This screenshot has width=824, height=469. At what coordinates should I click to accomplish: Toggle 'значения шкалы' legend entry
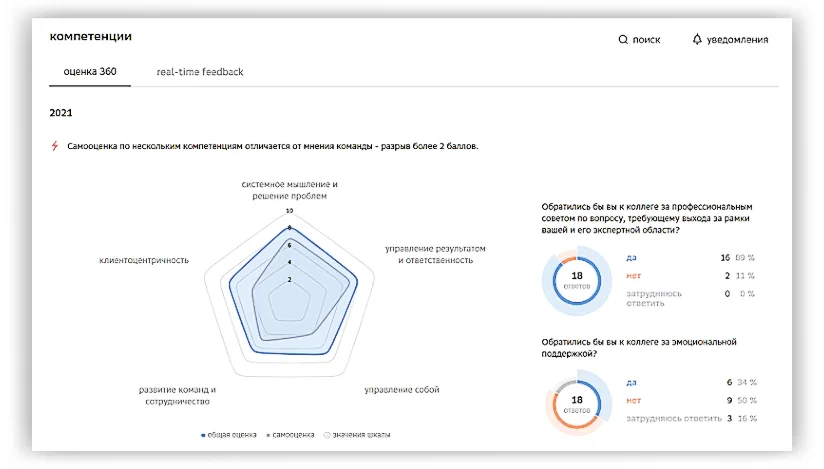click(x=357, y=435)
